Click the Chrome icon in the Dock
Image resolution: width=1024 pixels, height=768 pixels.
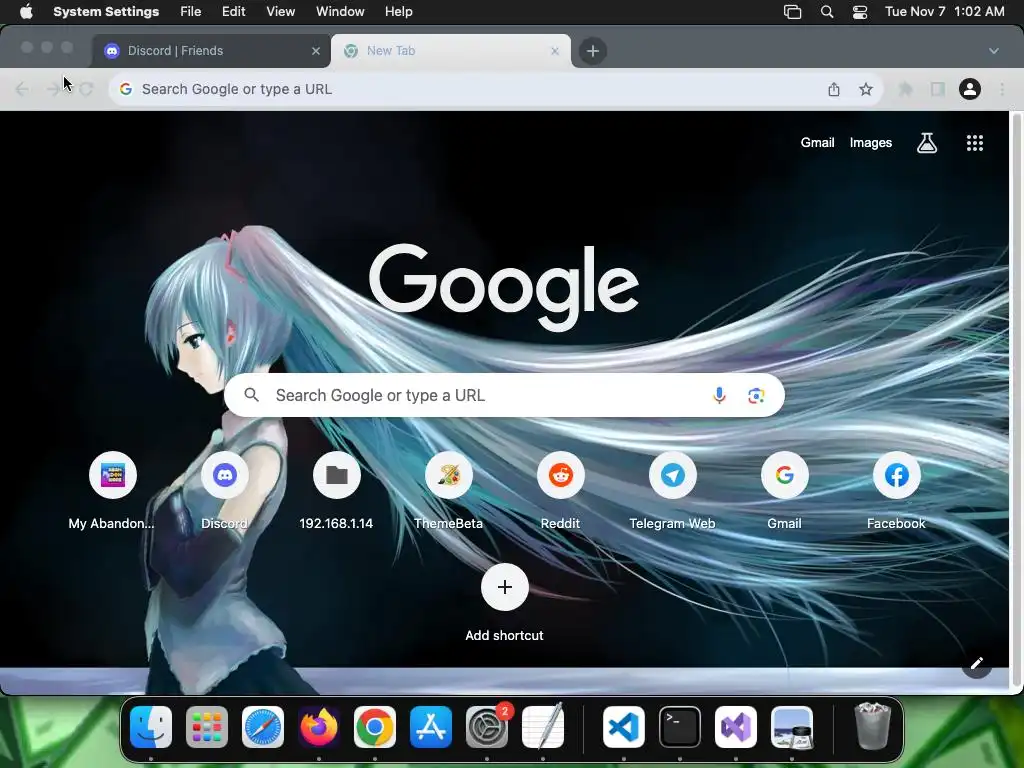(374, 726)
